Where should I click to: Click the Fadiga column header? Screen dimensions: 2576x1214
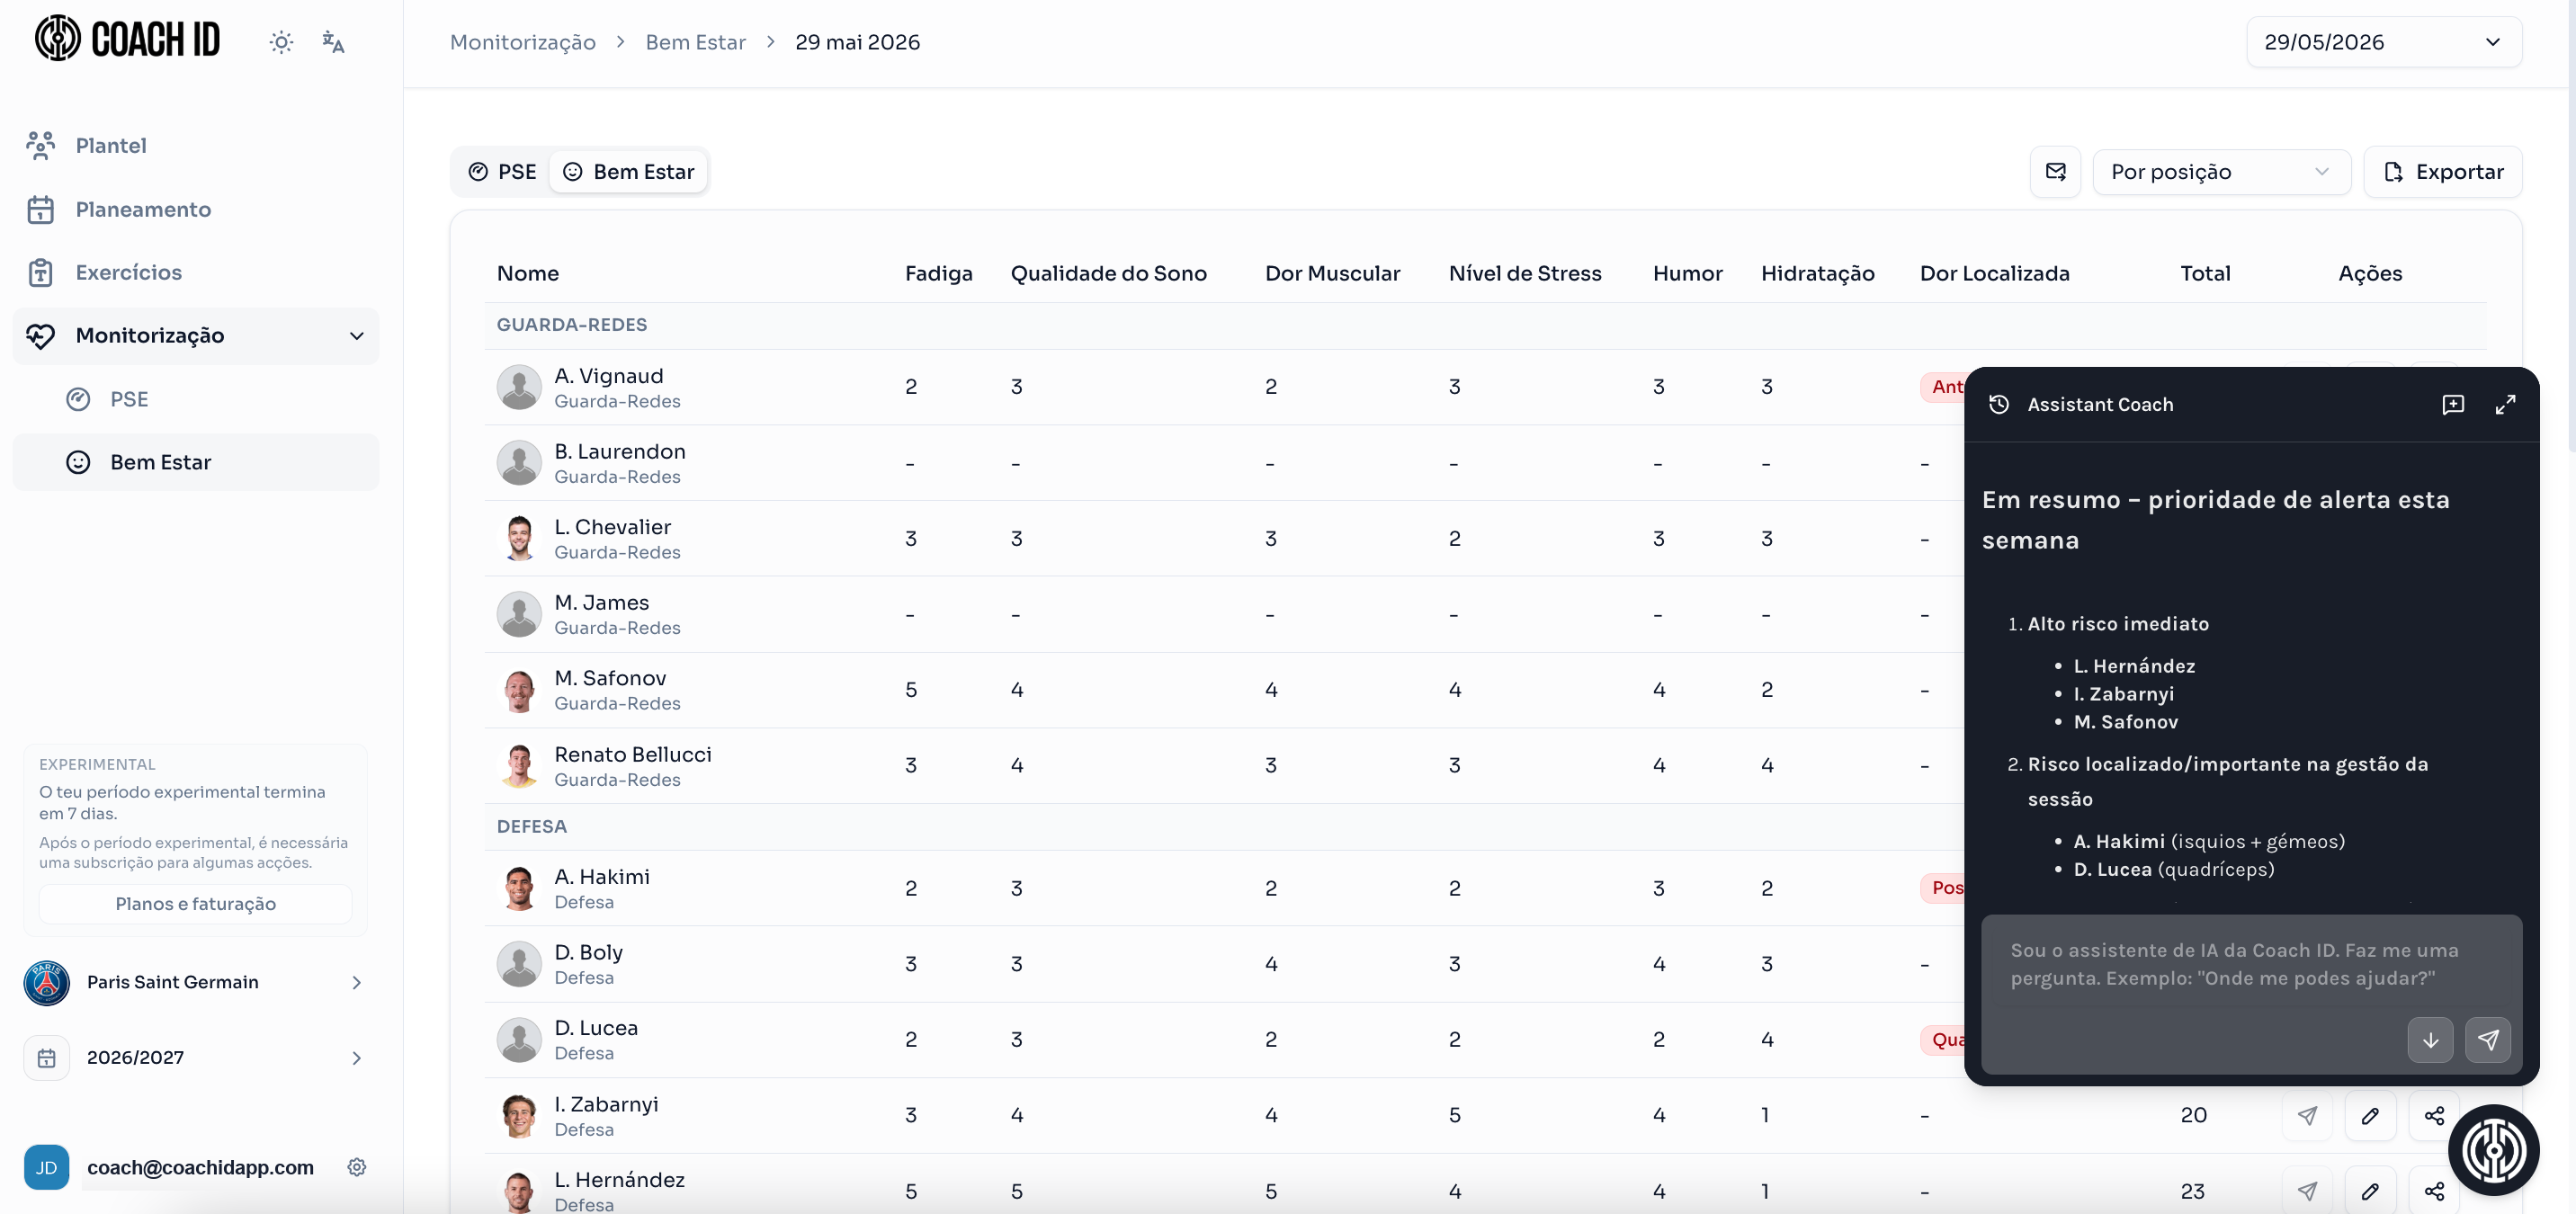[x=938, y=273]
